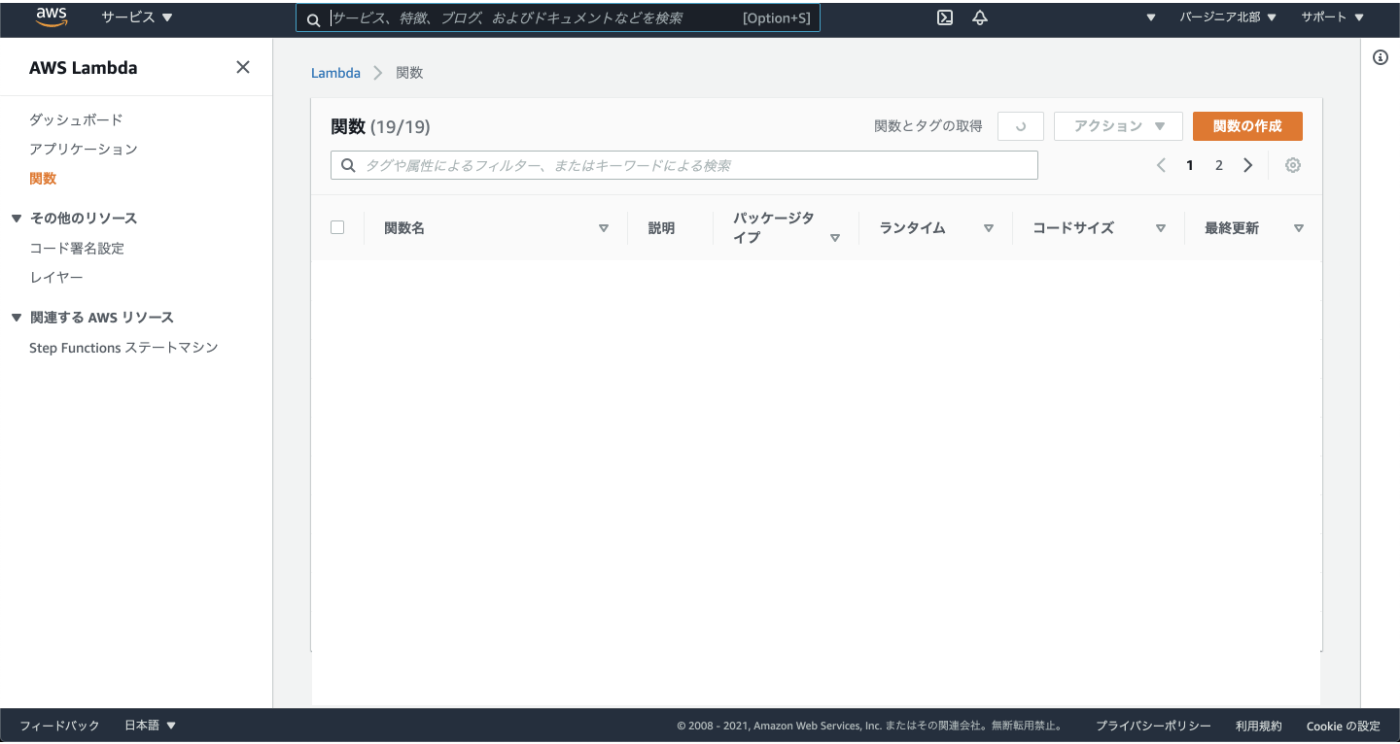
Task: Click the search magnifier icon in top bar
Action: 313,19
